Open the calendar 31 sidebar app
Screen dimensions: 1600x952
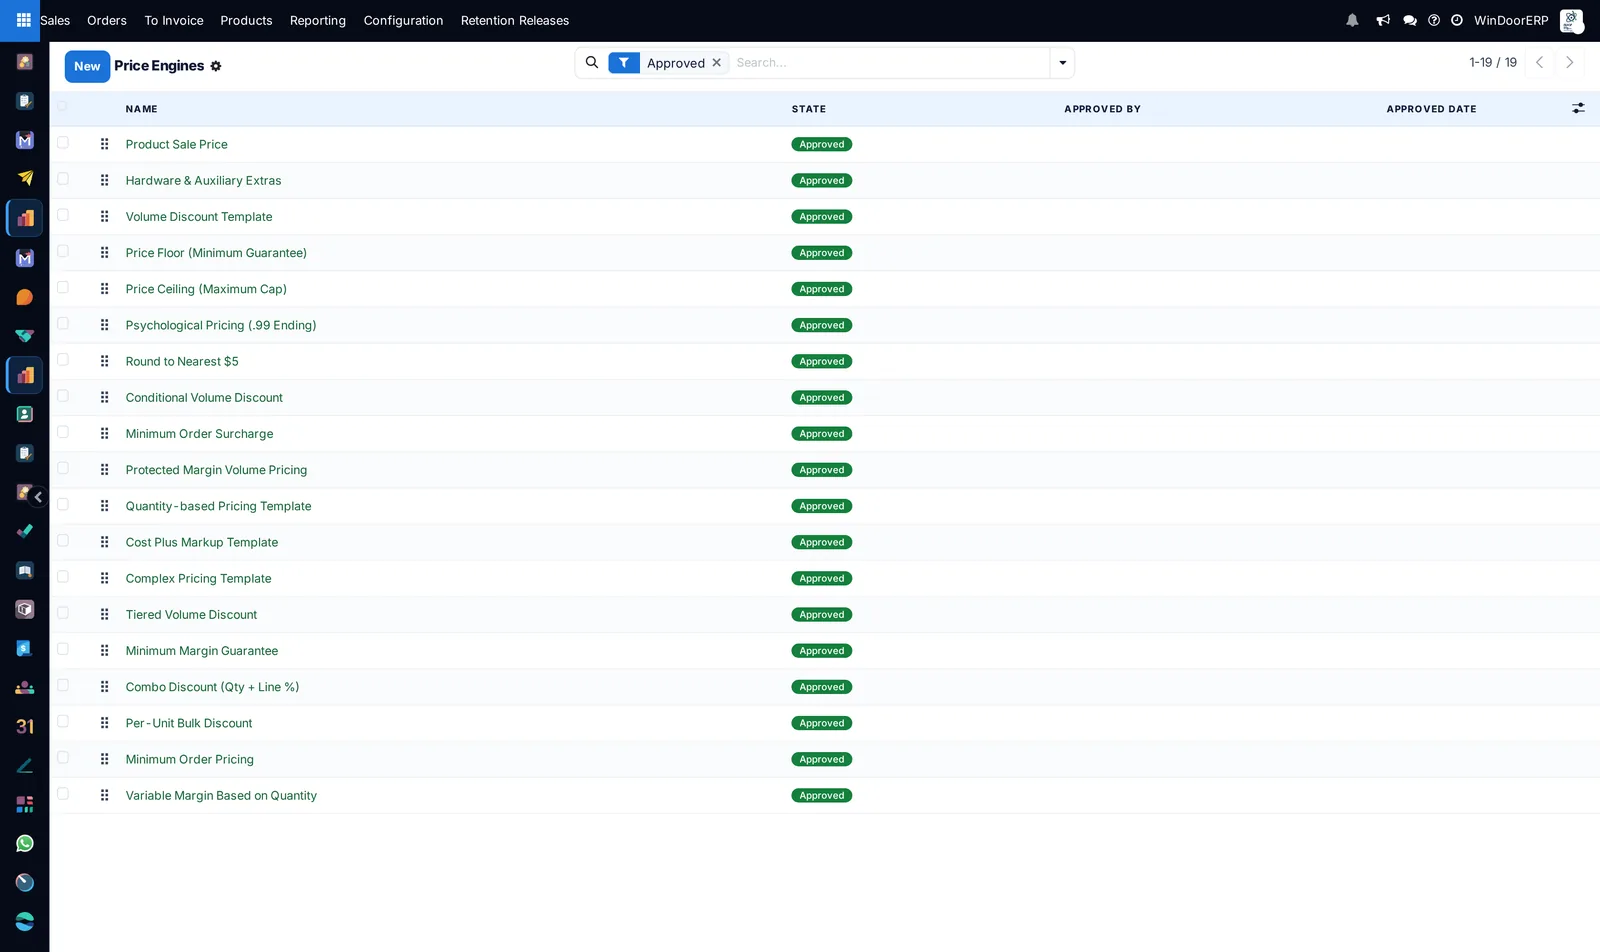coord(25,727)
